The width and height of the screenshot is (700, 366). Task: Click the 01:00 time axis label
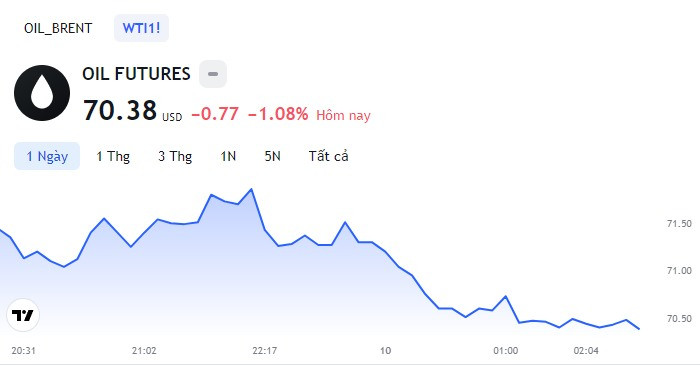tap(506, 351)
